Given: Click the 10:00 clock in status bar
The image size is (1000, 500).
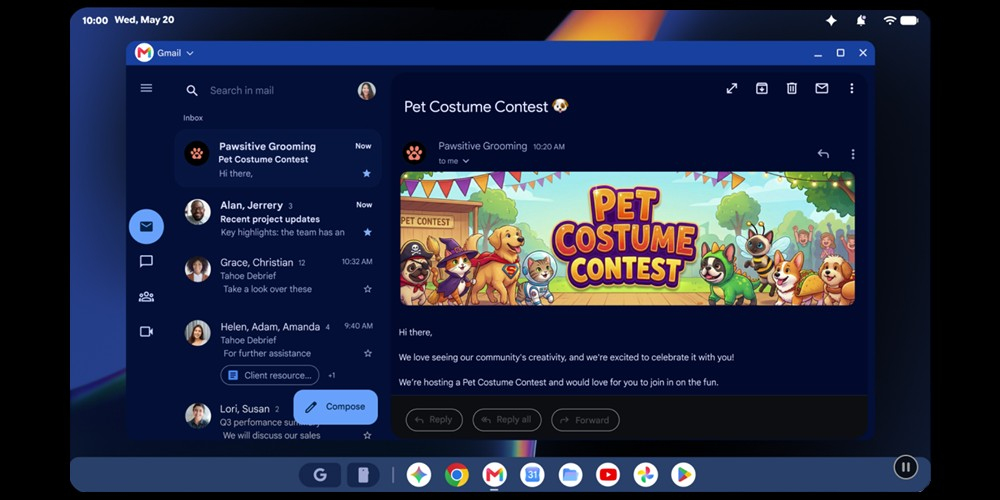Looking at the screenshot, I should click(95, 20).
